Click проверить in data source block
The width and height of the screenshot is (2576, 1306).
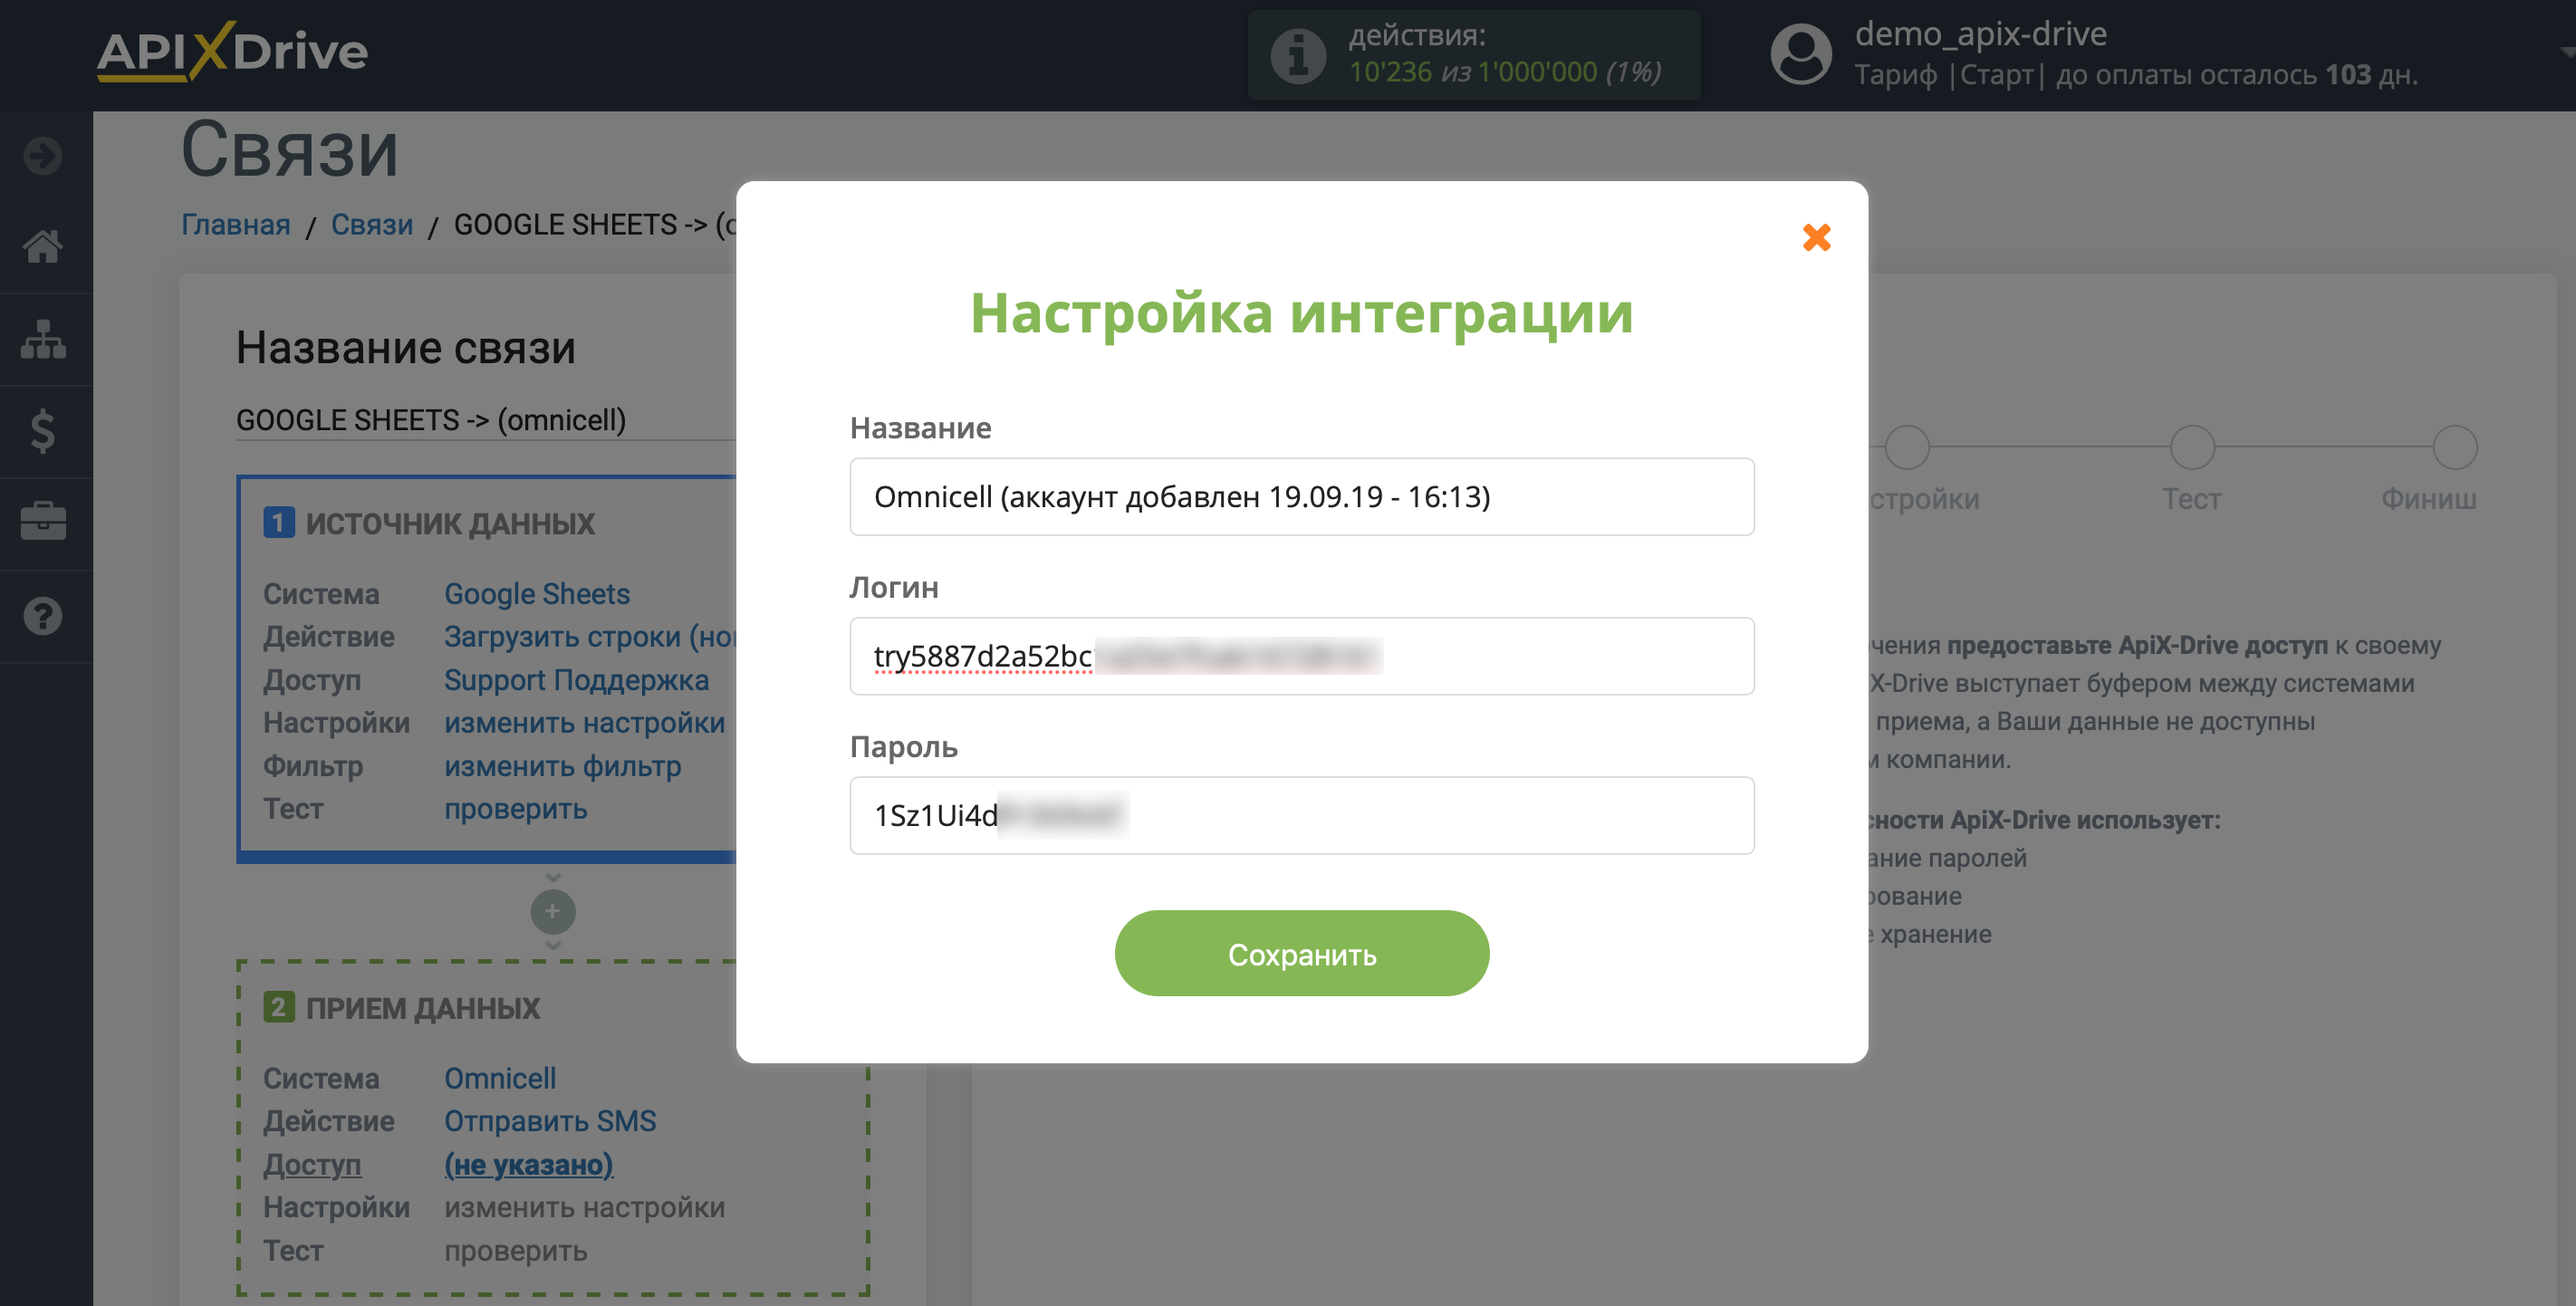coord(516,809)
